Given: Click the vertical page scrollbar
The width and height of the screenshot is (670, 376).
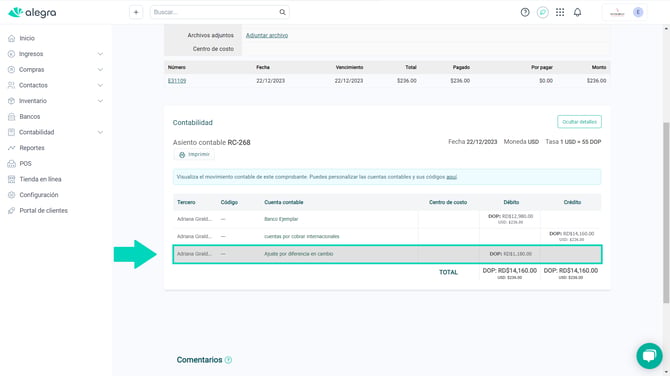Looking at the screenshot, I should 666,213.
